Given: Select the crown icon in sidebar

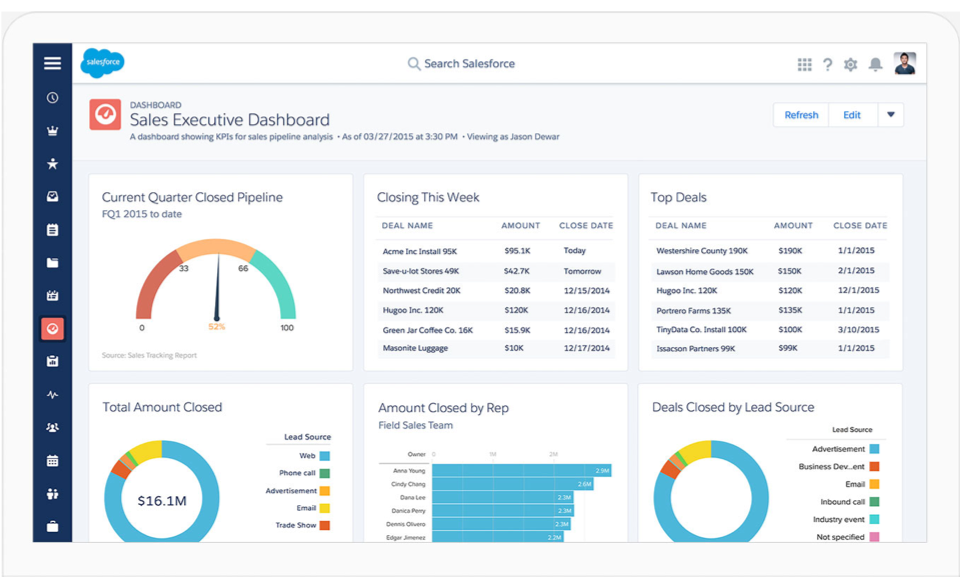Looking at the screenshot, I should coord(53,130).
